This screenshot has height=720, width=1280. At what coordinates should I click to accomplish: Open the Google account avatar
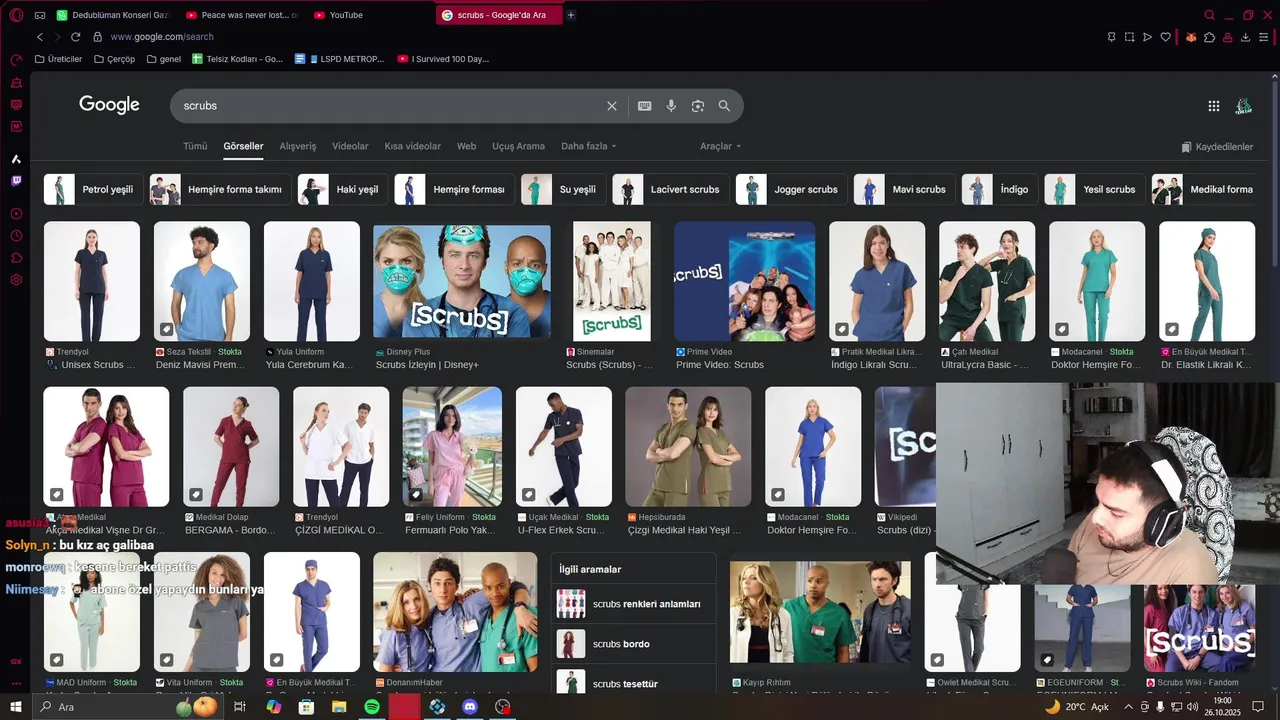point(1244,106)
